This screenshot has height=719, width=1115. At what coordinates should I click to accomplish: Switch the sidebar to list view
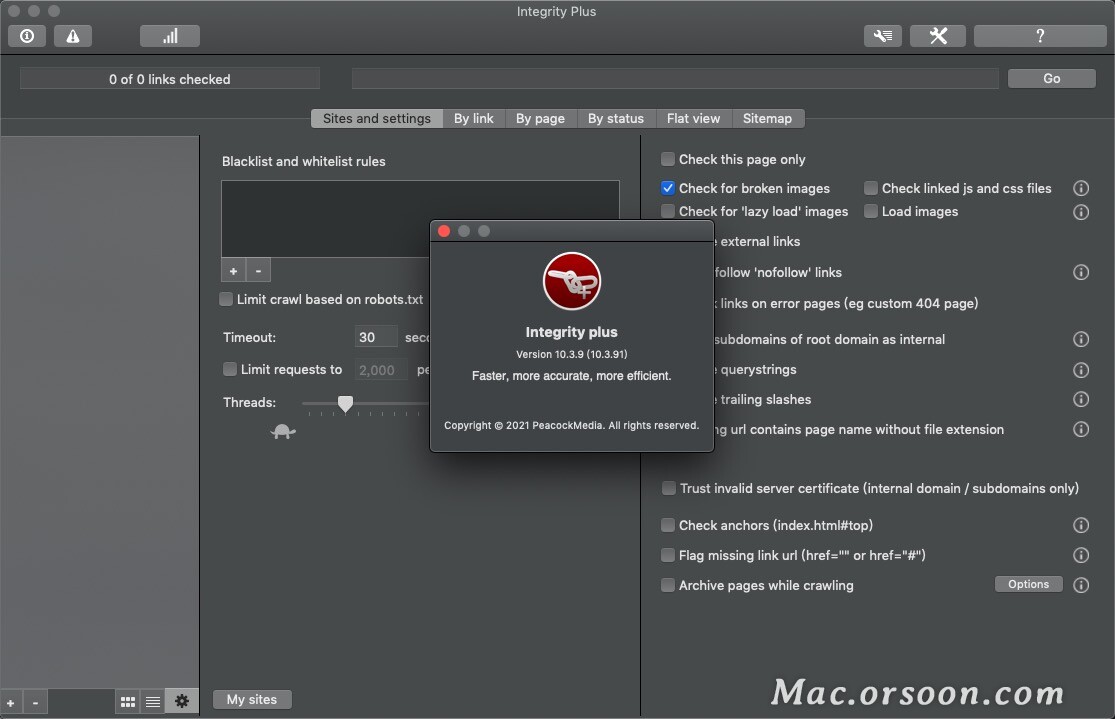(x=153, y=702)
